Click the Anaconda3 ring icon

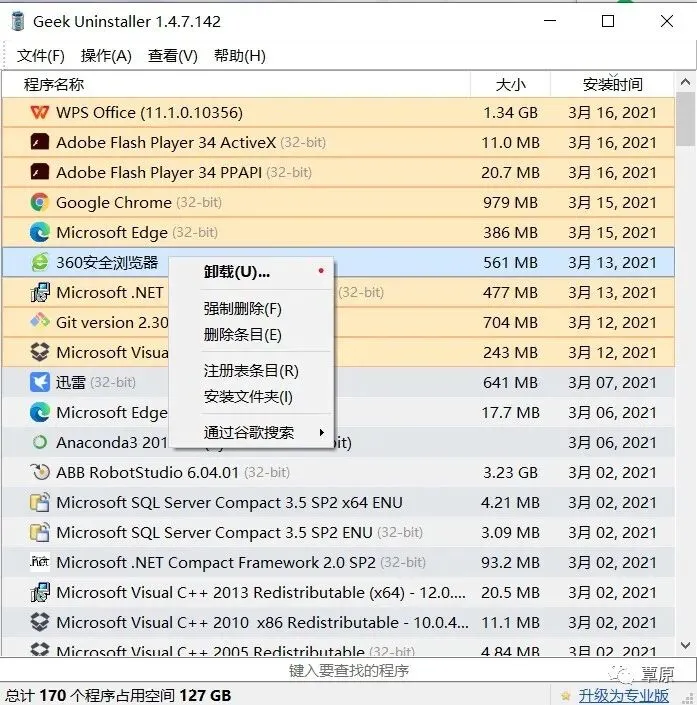click(x=40, y=442)
